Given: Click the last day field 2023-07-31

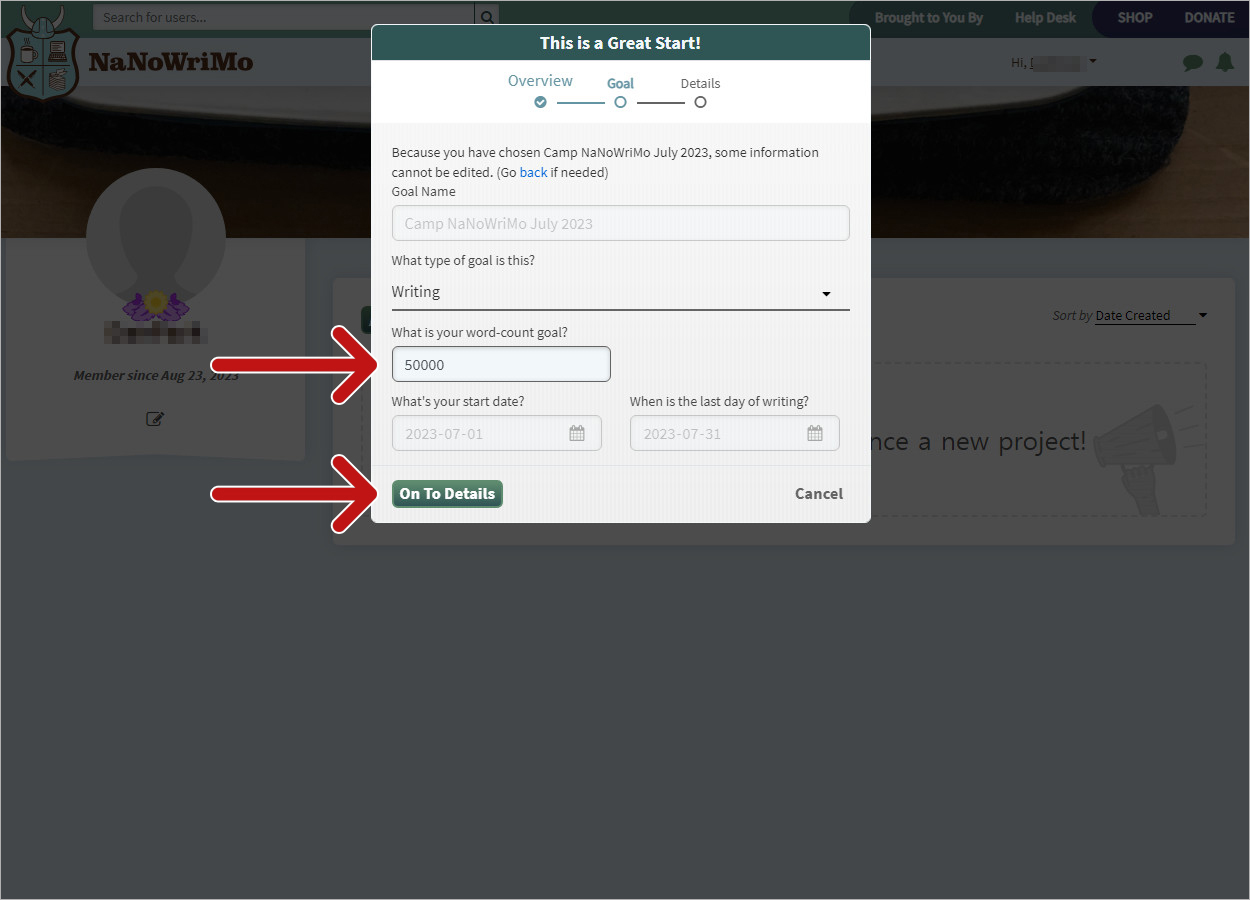Looking at the screenshot, I should pos(734,433).
